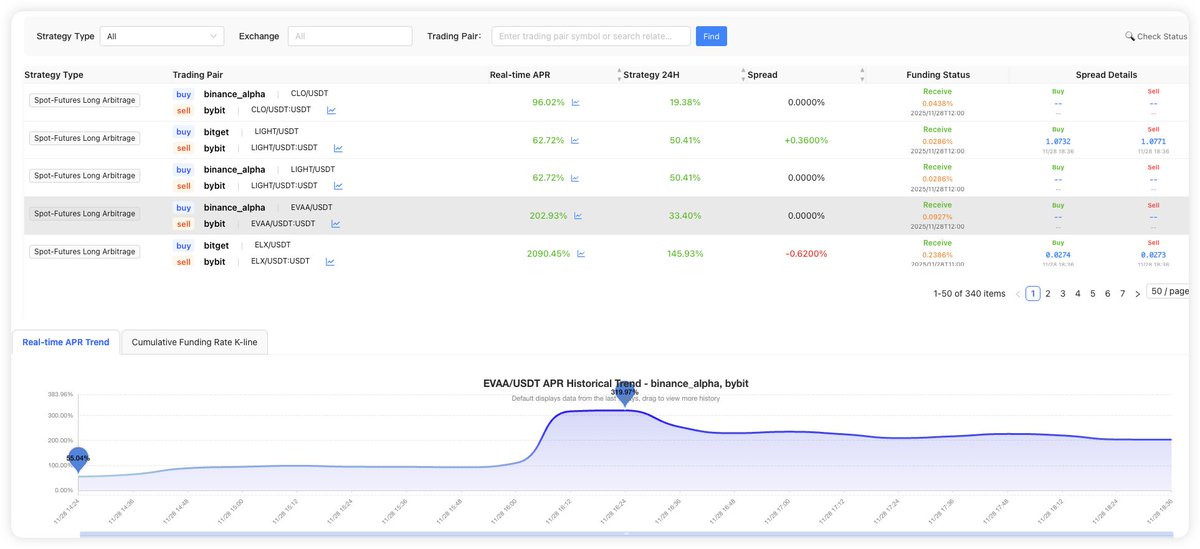Click the Check Status link
The image size is (1200, 549).
coord(1162,36)
